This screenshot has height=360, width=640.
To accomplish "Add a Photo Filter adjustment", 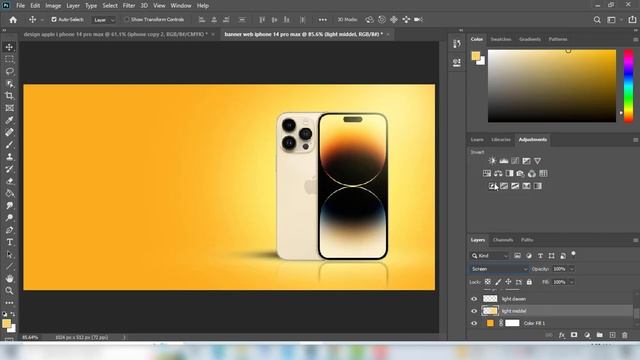I will 520,173.
